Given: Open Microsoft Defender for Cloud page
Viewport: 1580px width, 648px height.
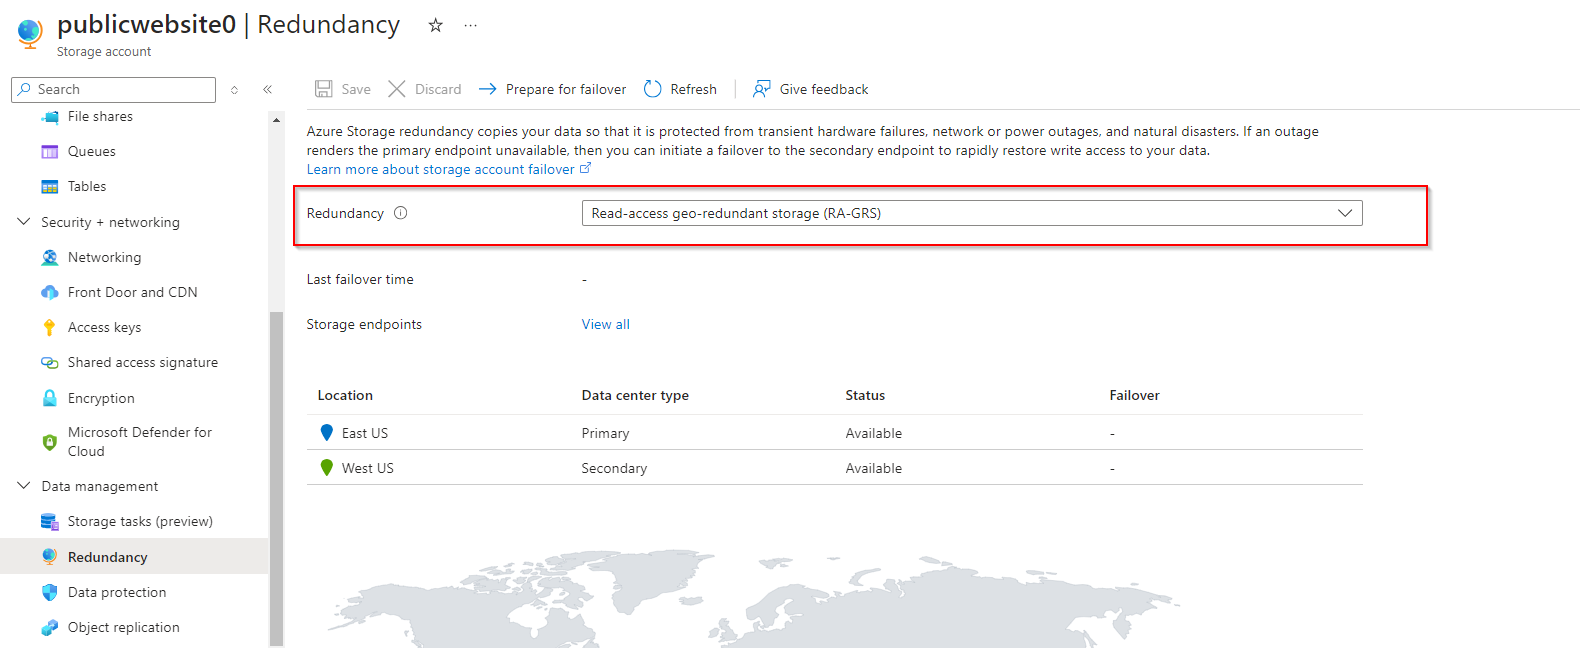Looking at the screenshot, I should (139, 441).
